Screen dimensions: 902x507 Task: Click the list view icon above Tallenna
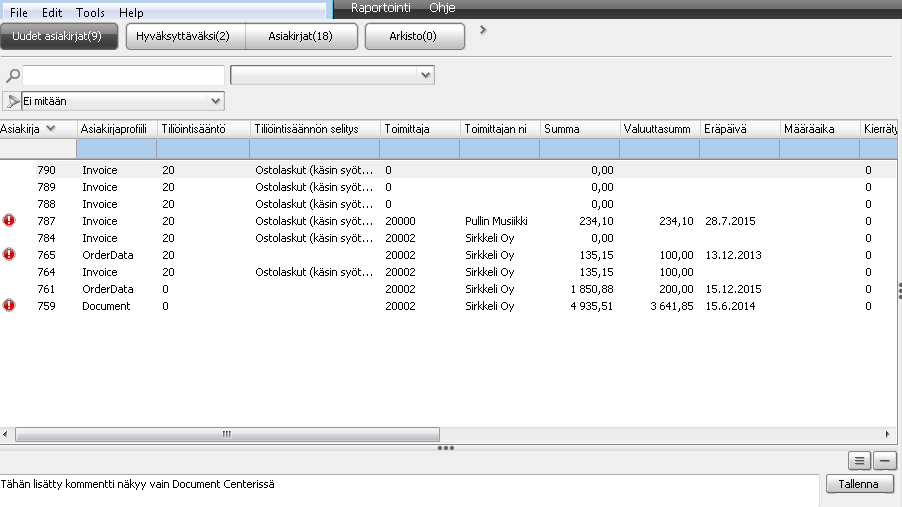point(859,460)
